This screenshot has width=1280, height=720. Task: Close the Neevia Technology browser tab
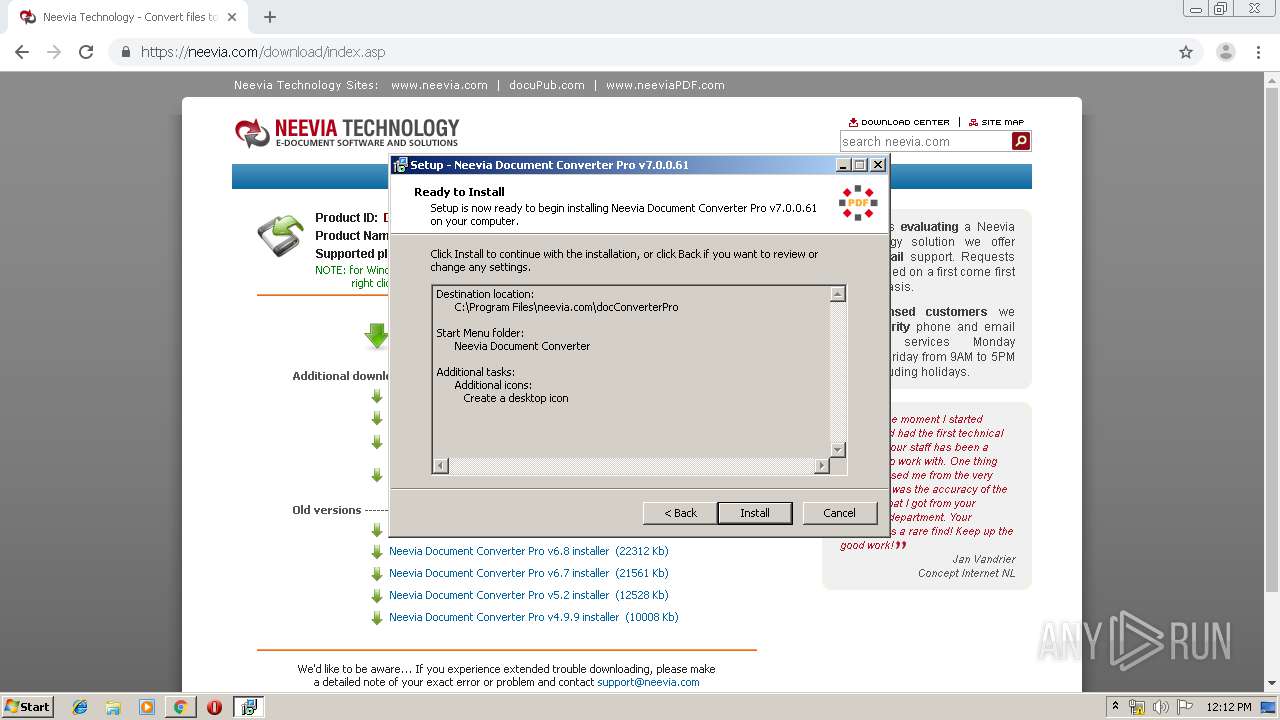tap(232, 17)
